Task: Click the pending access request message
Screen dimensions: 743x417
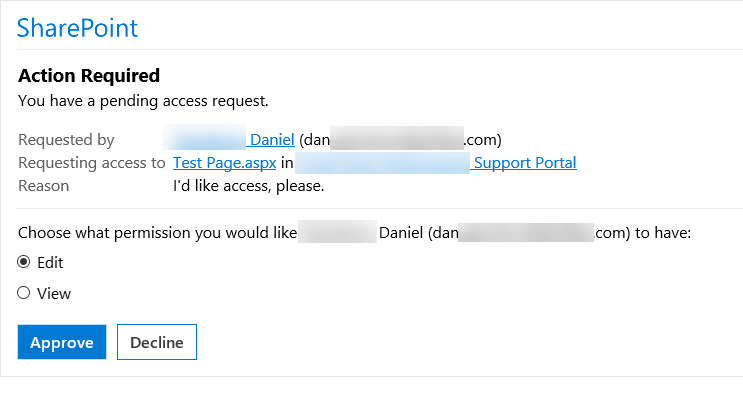Action: pos(143,100)
